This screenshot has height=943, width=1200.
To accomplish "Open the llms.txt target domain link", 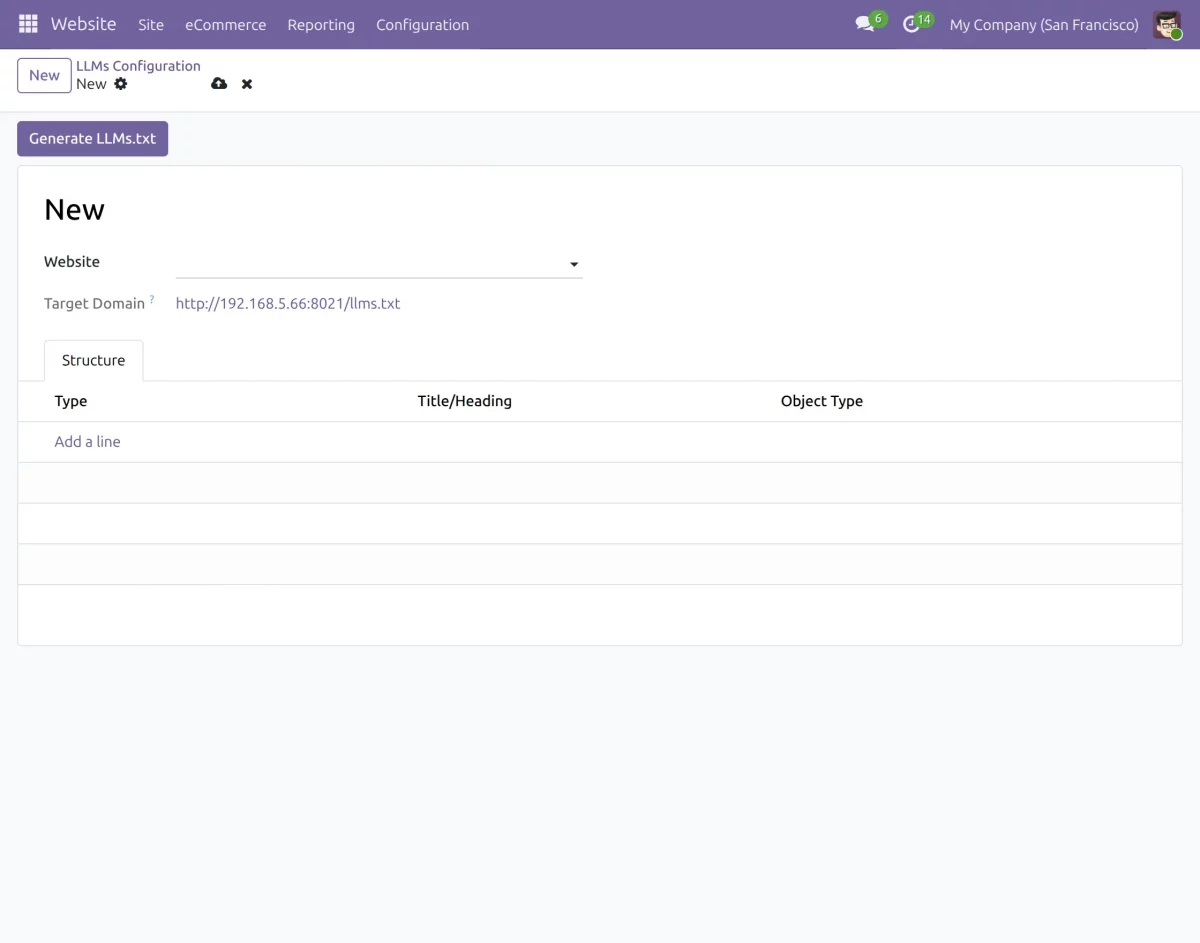I will pos(288,303).
